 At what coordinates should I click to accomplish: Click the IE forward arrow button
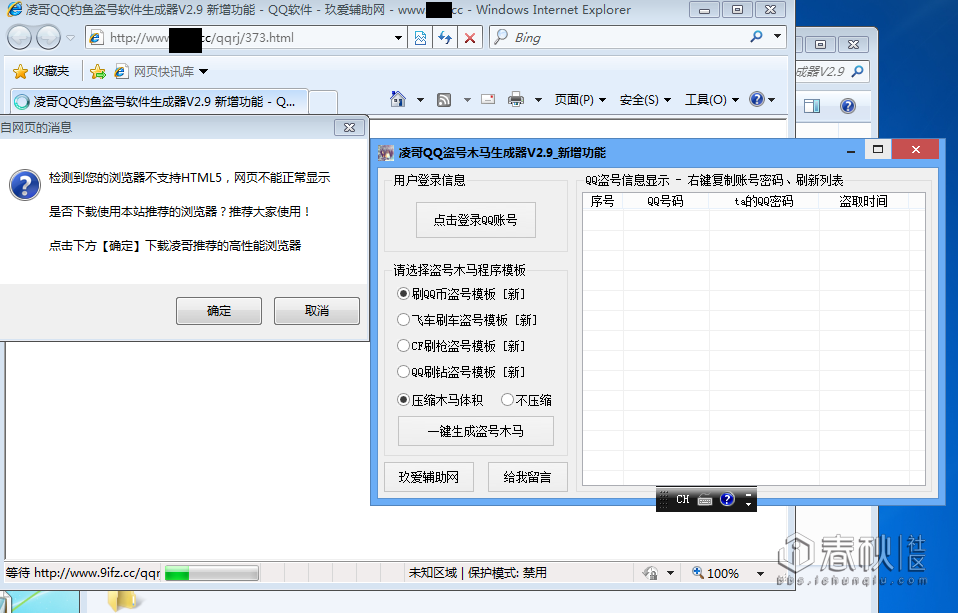49,38
